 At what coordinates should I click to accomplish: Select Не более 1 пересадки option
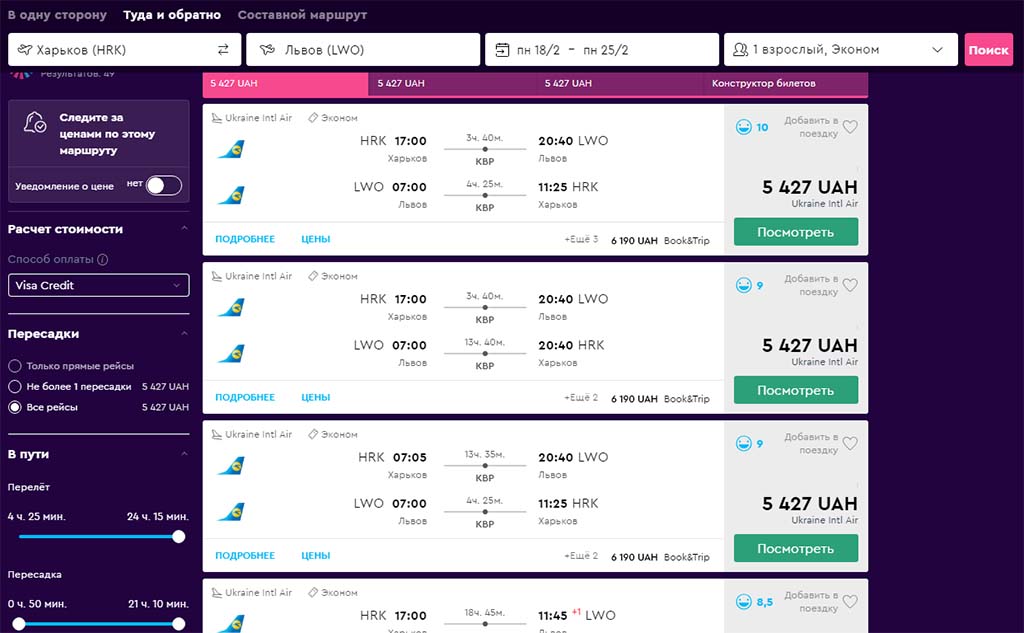click(x=15, y=386)
